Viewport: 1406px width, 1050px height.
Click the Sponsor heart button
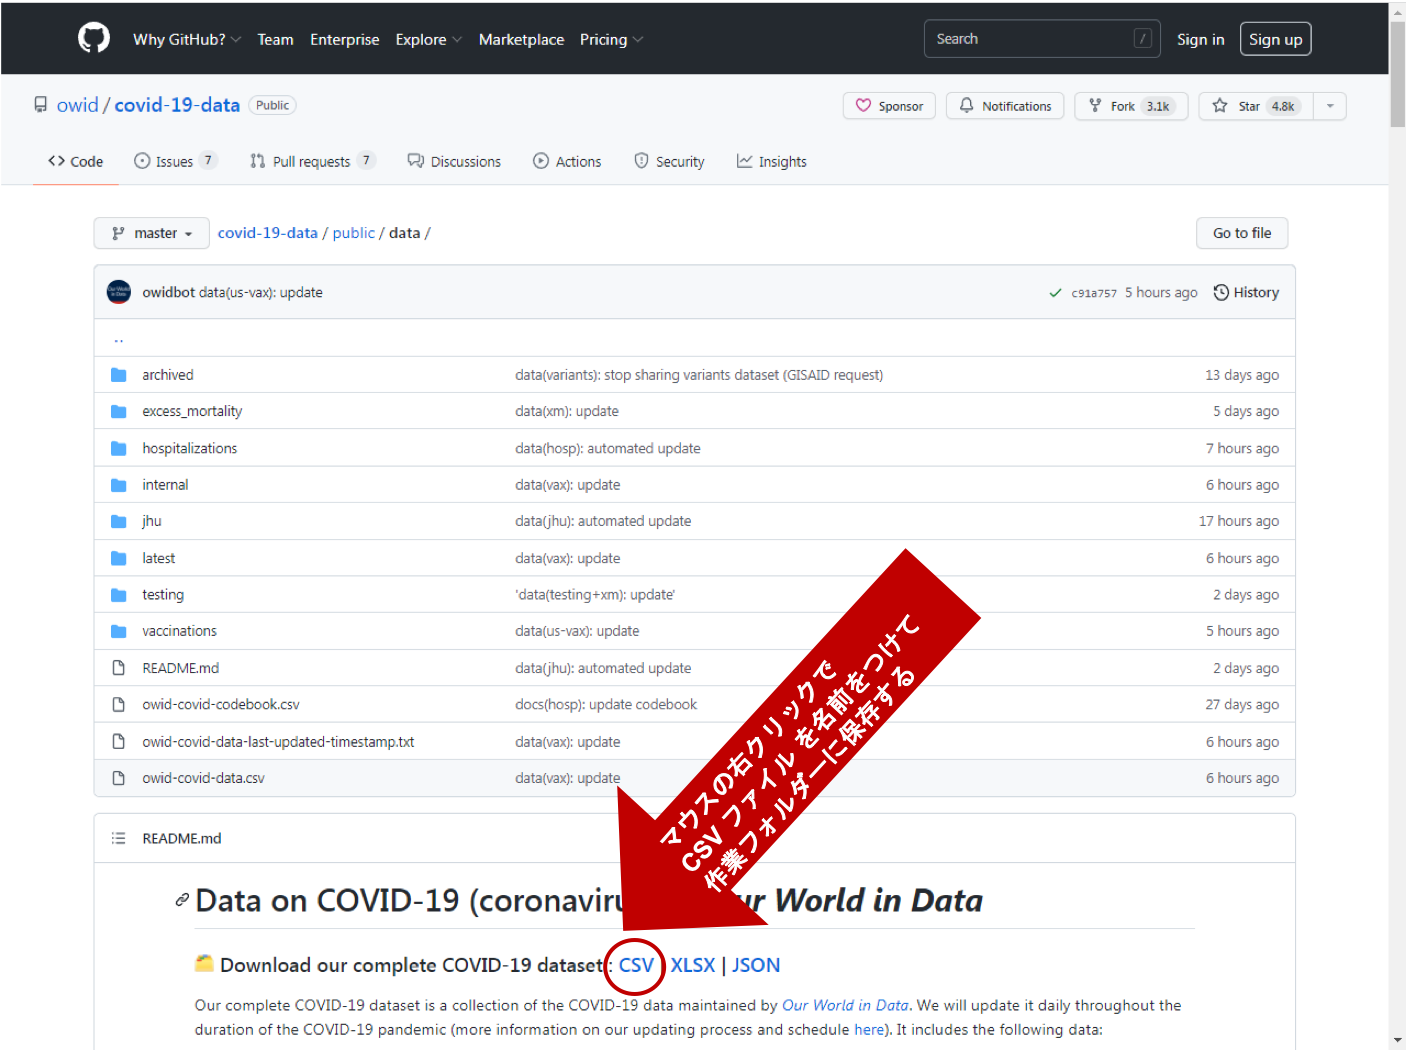point(889,106)
